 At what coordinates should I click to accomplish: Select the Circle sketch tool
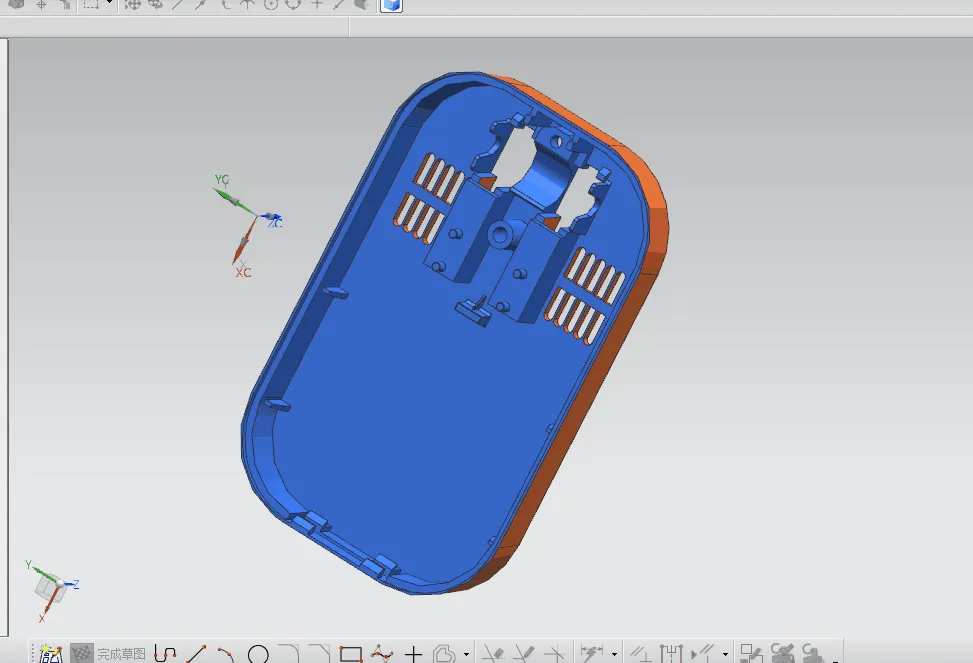(258, 655)
